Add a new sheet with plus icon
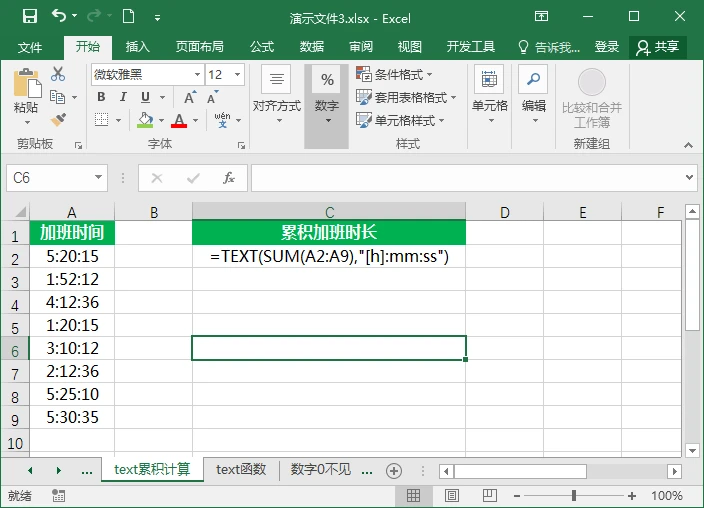Image resolution: width=704 pixels, height=508 pixels. point(394,471)
